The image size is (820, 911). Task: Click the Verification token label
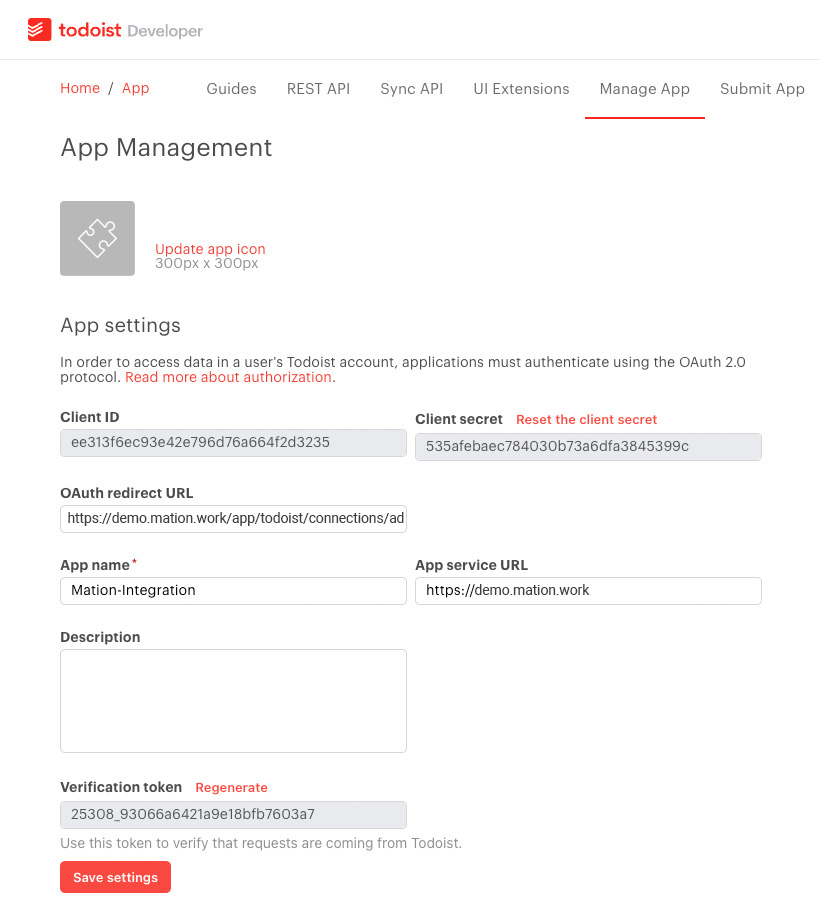point(121,787)
